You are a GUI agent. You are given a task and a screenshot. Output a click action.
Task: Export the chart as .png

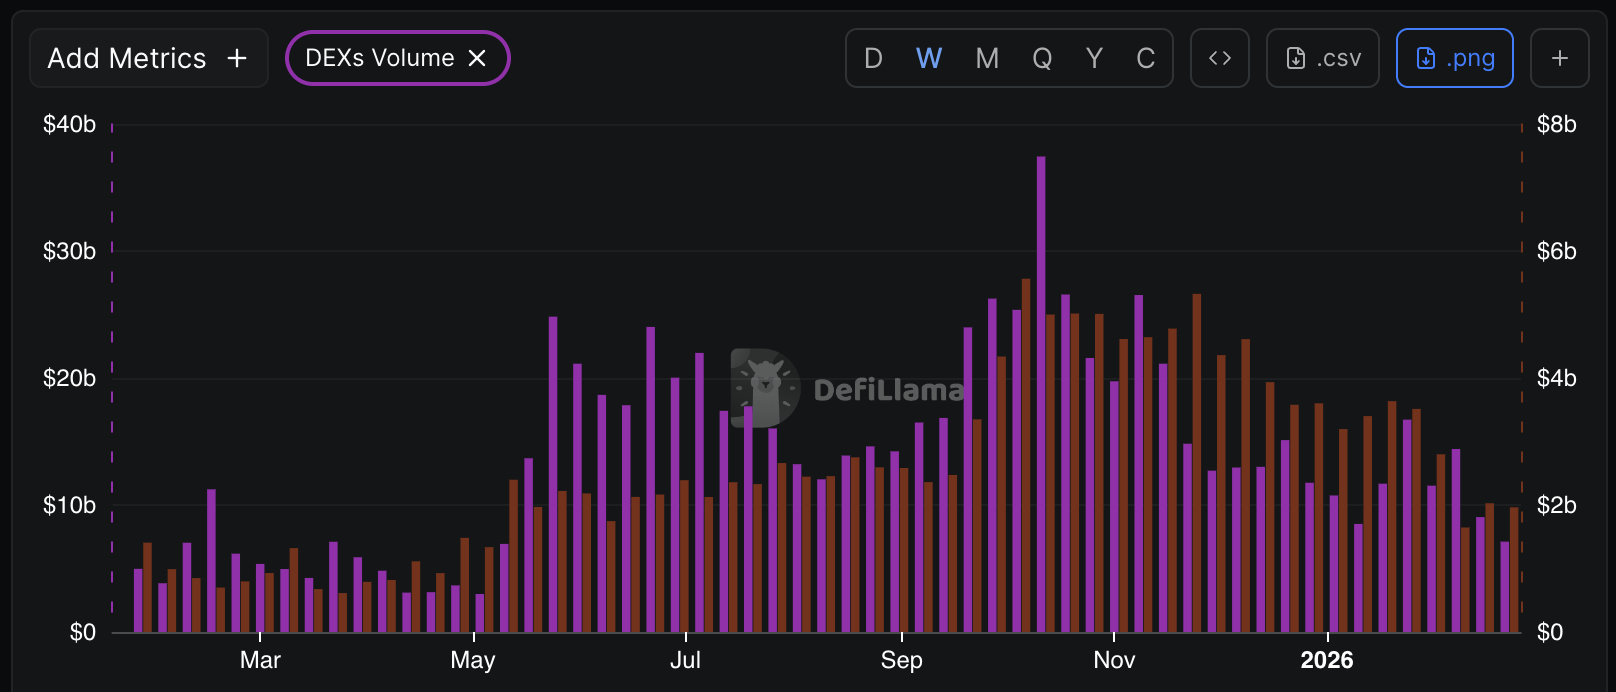pyautogui.click(x=1454, y=58)
